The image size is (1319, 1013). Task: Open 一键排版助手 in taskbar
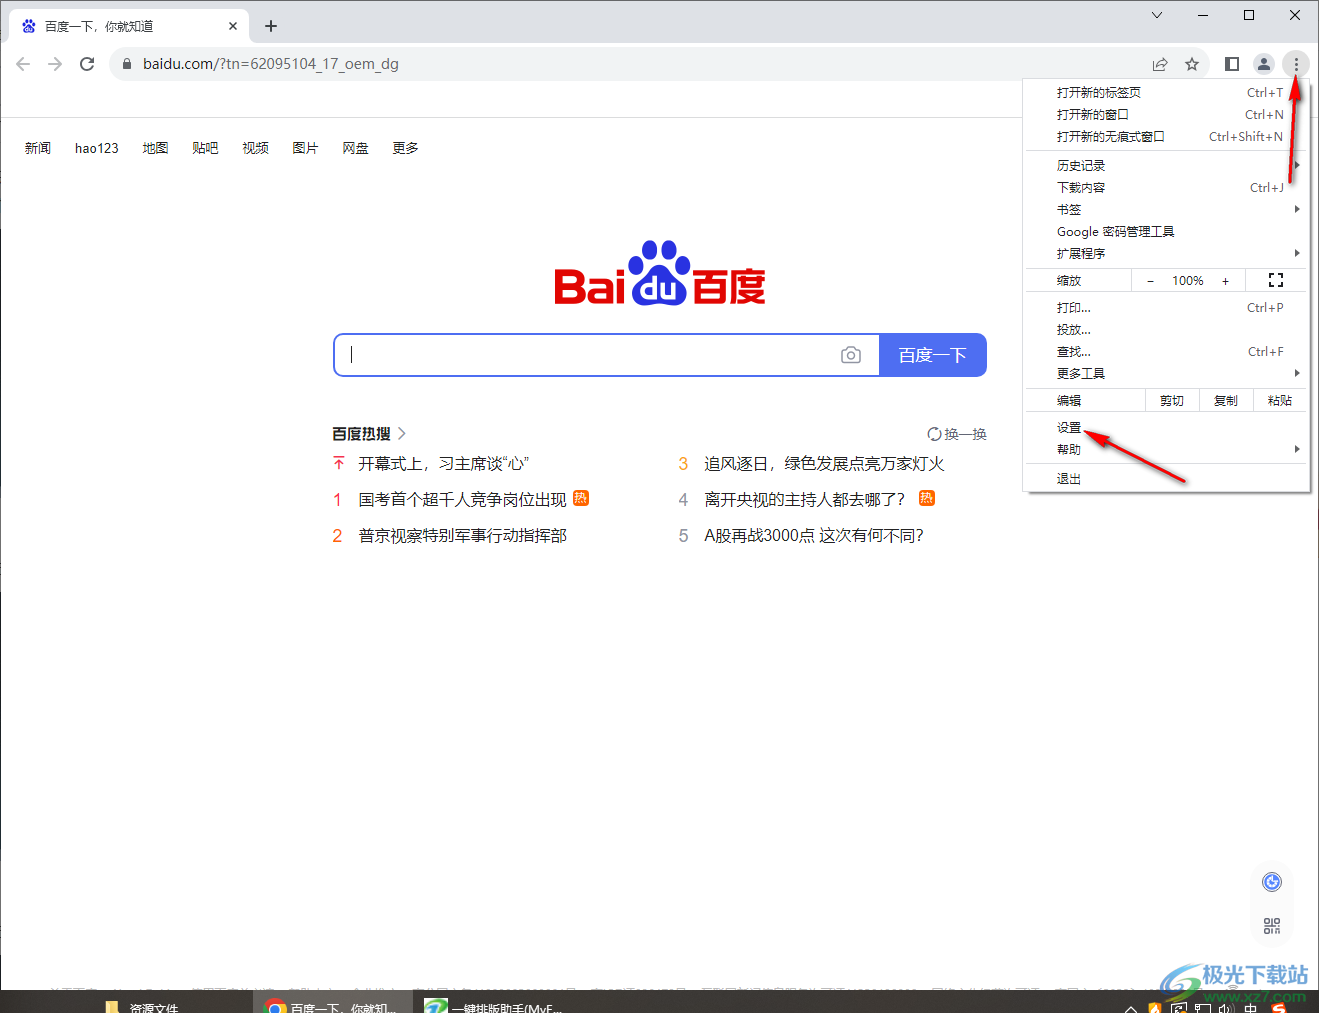494,1006
